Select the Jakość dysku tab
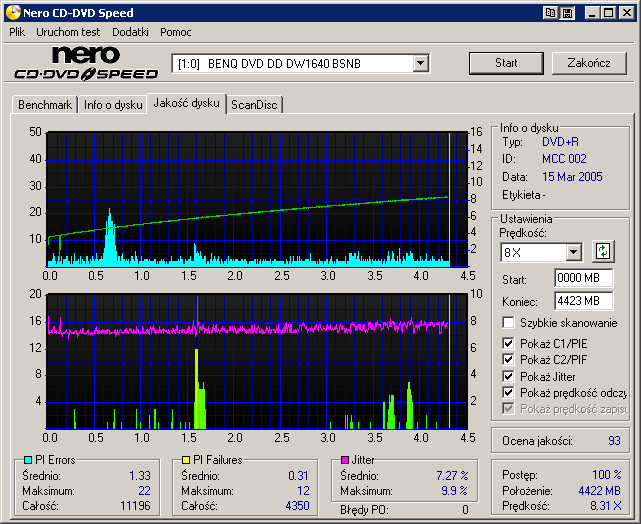Image resolution: width=641 pixels, height=524 pixels. point(186,103)
